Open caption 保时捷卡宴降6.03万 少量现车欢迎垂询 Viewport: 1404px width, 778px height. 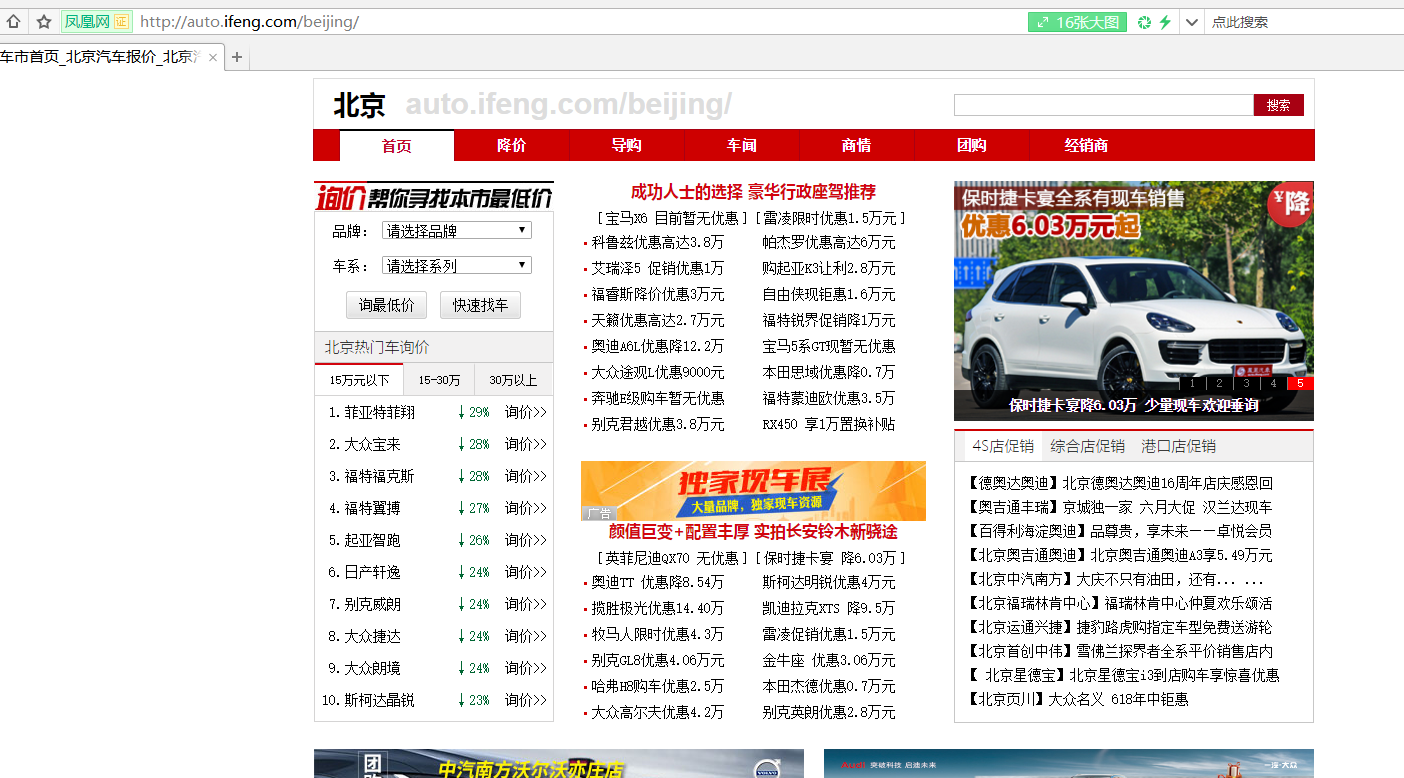point(1133,406)
